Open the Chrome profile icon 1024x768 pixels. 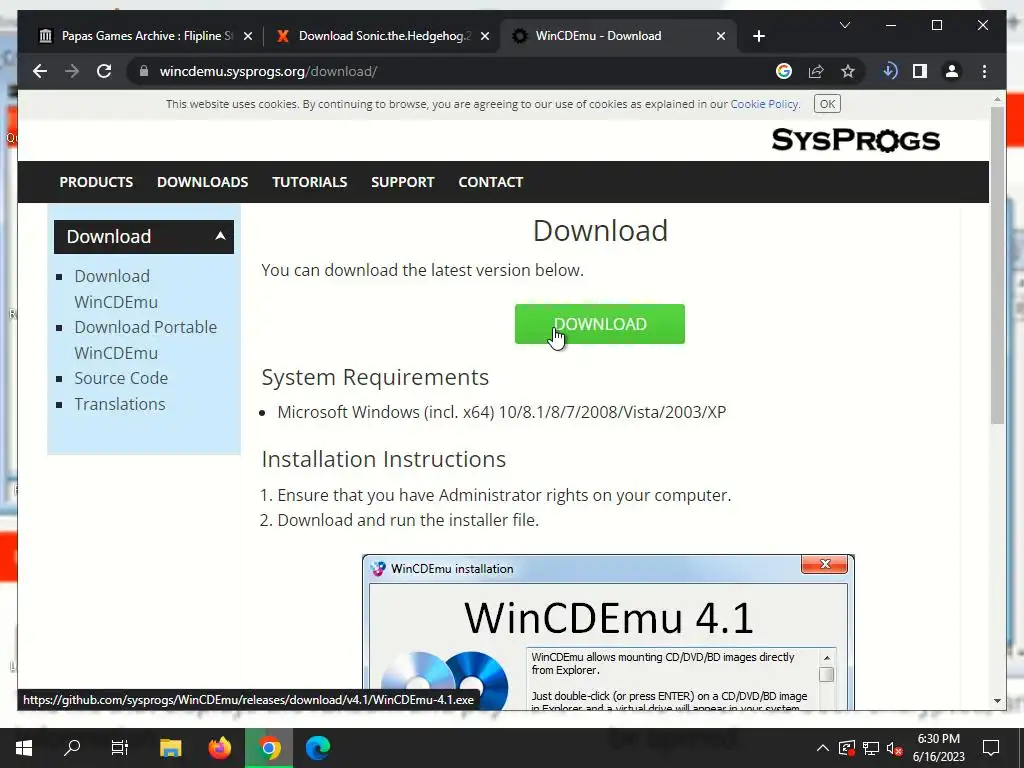952,71
